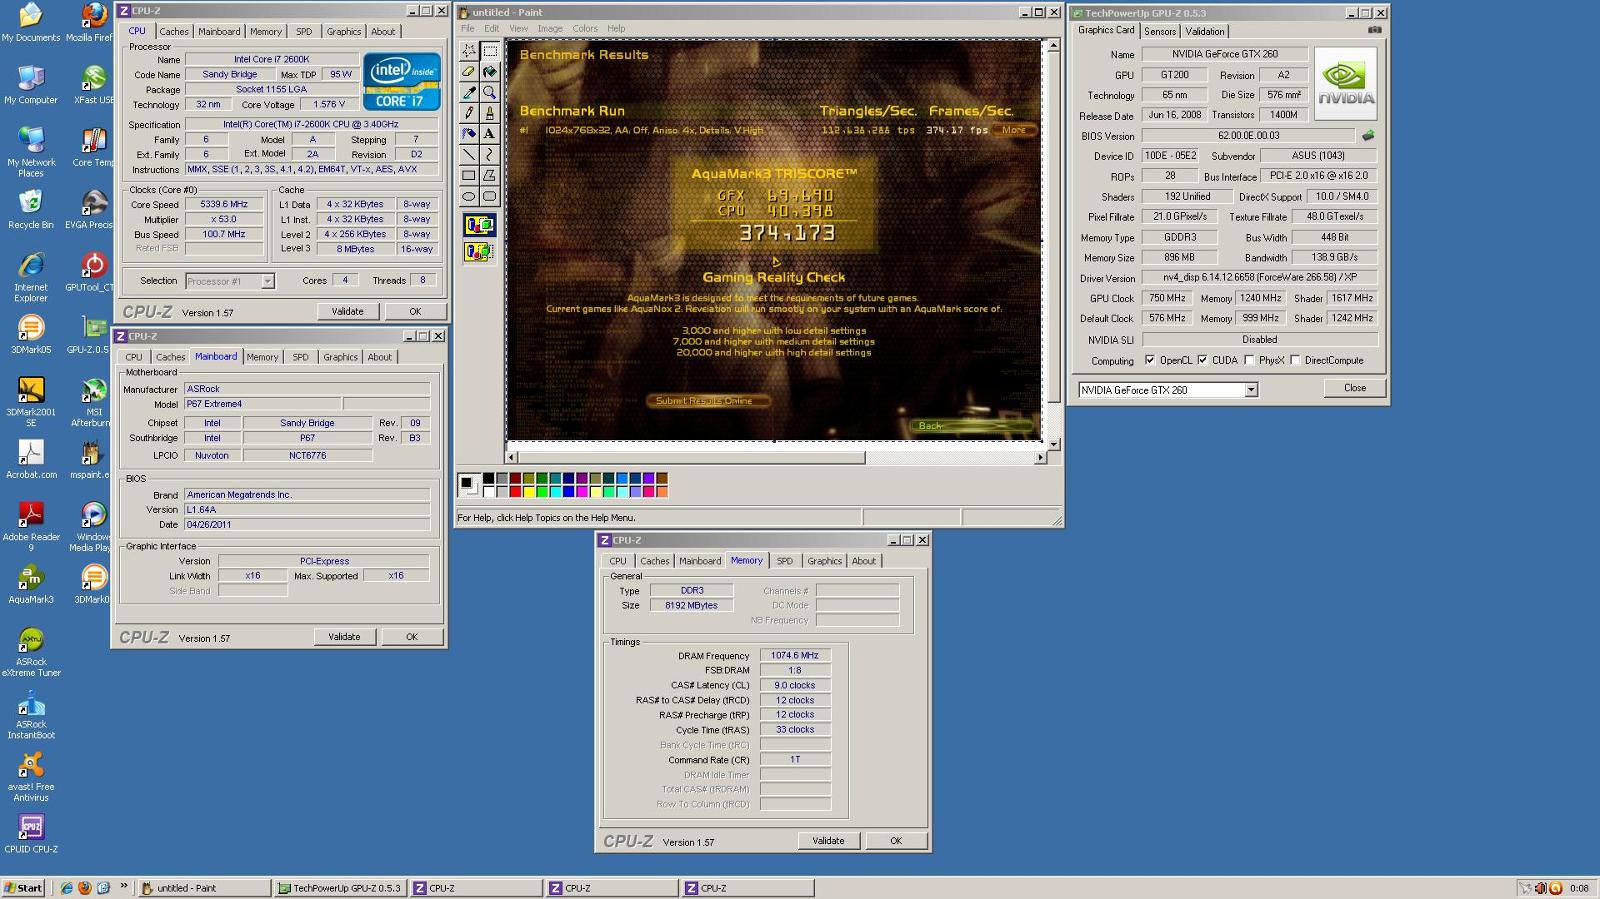The height and width of the screenshot is (899, 1600).
Task: Open the Windows Start menu
Action: 23,888
